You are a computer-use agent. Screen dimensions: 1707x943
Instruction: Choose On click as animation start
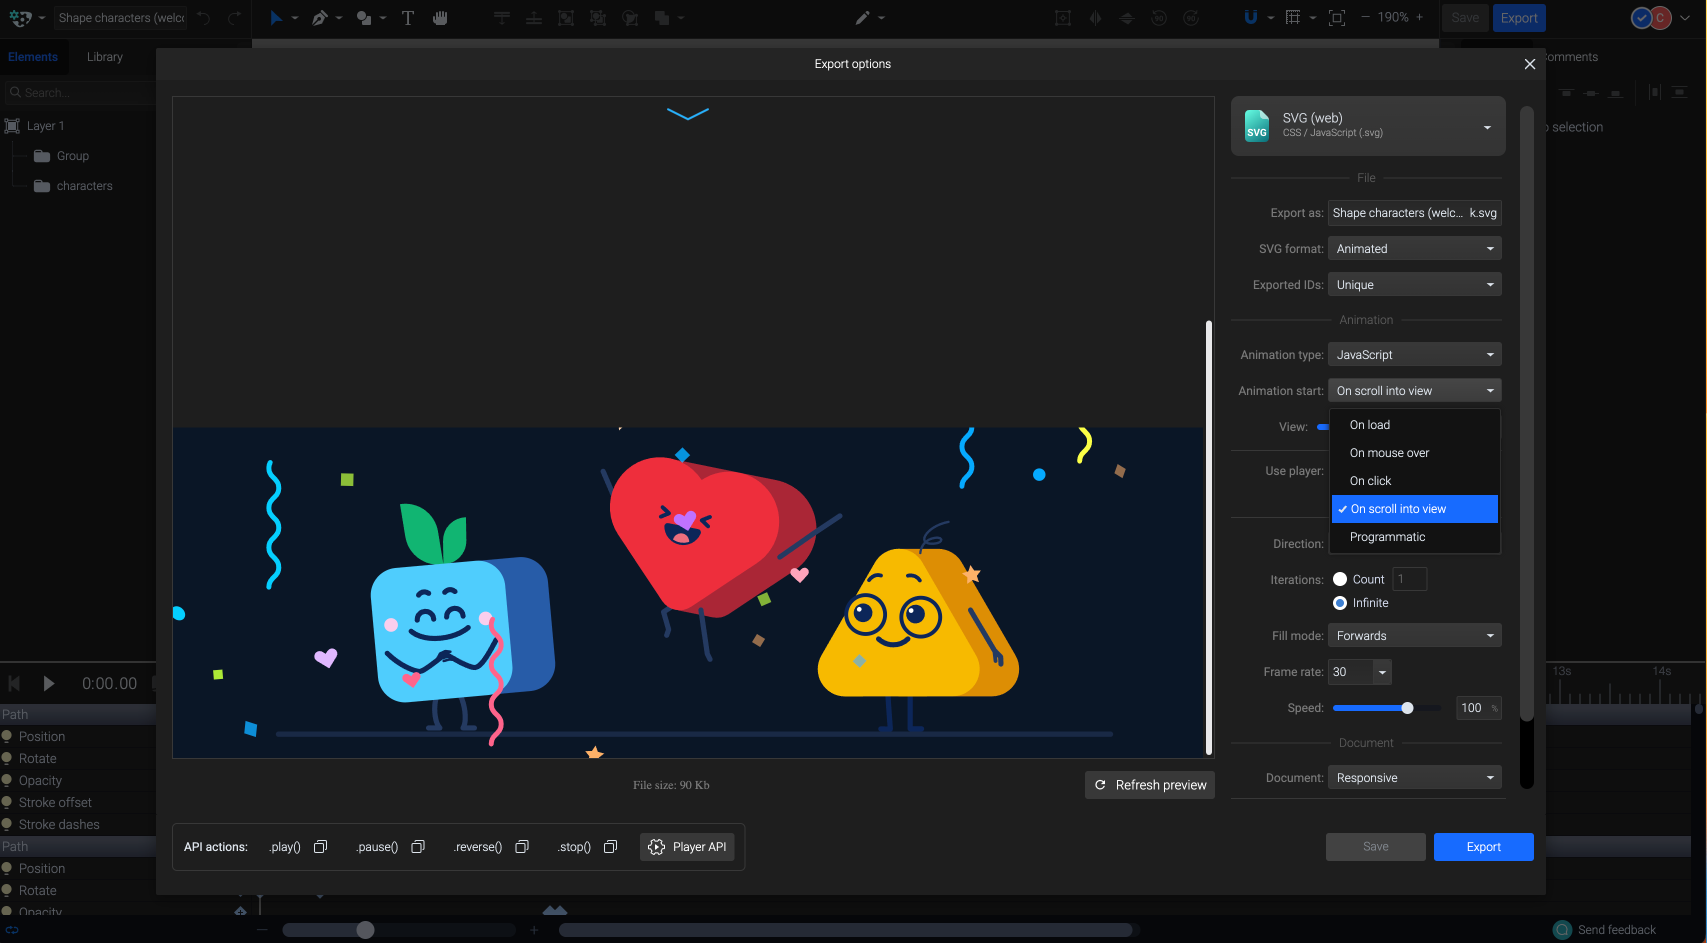1369,480
